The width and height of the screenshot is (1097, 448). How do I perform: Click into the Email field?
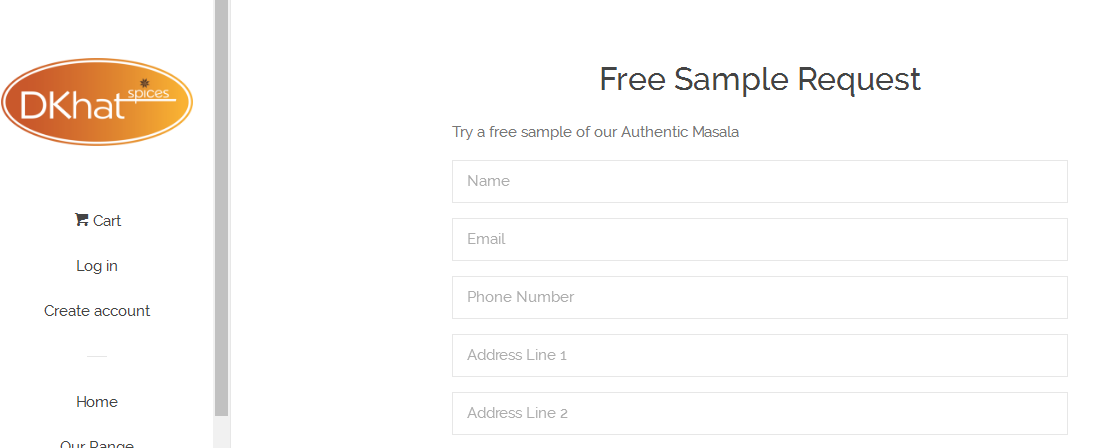tap(760, 239)
